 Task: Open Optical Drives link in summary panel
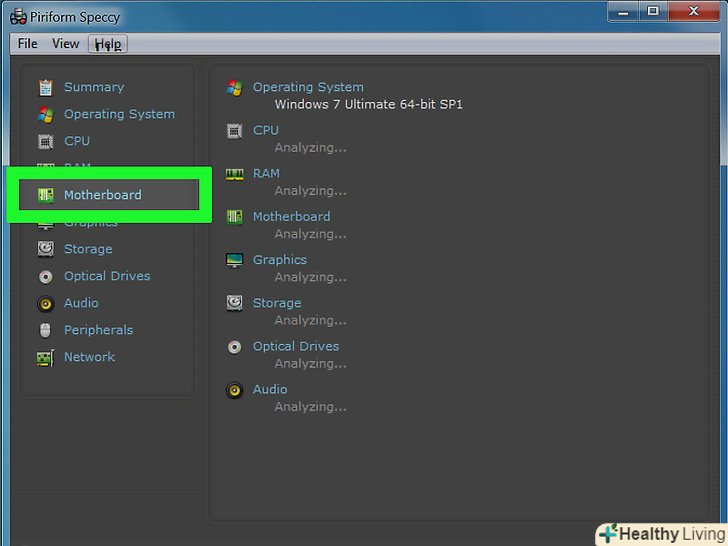point(296,346)
